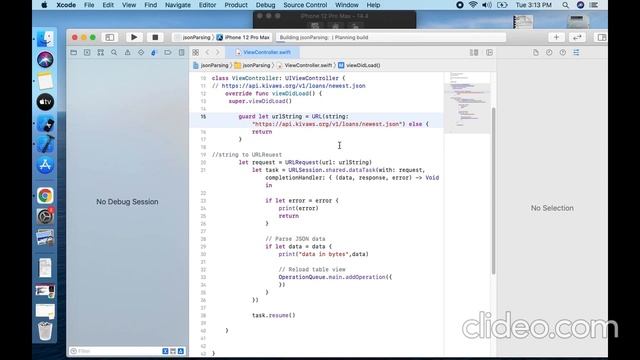Image resolution: width=640 pixels, height=360 pixels.
Task: Click the task.resume() code line
Action: point(273,315)
